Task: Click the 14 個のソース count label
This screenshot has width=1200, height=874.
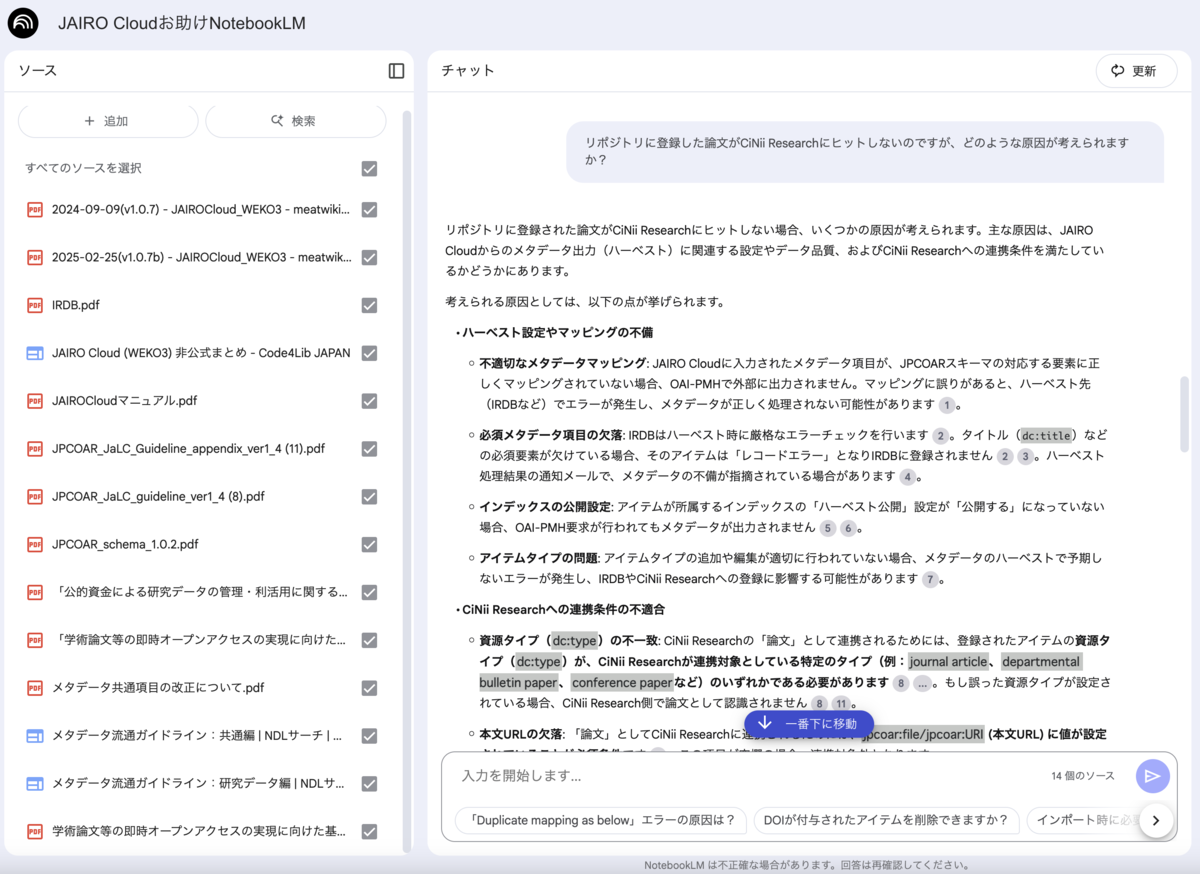Action: click(1082, 776)
